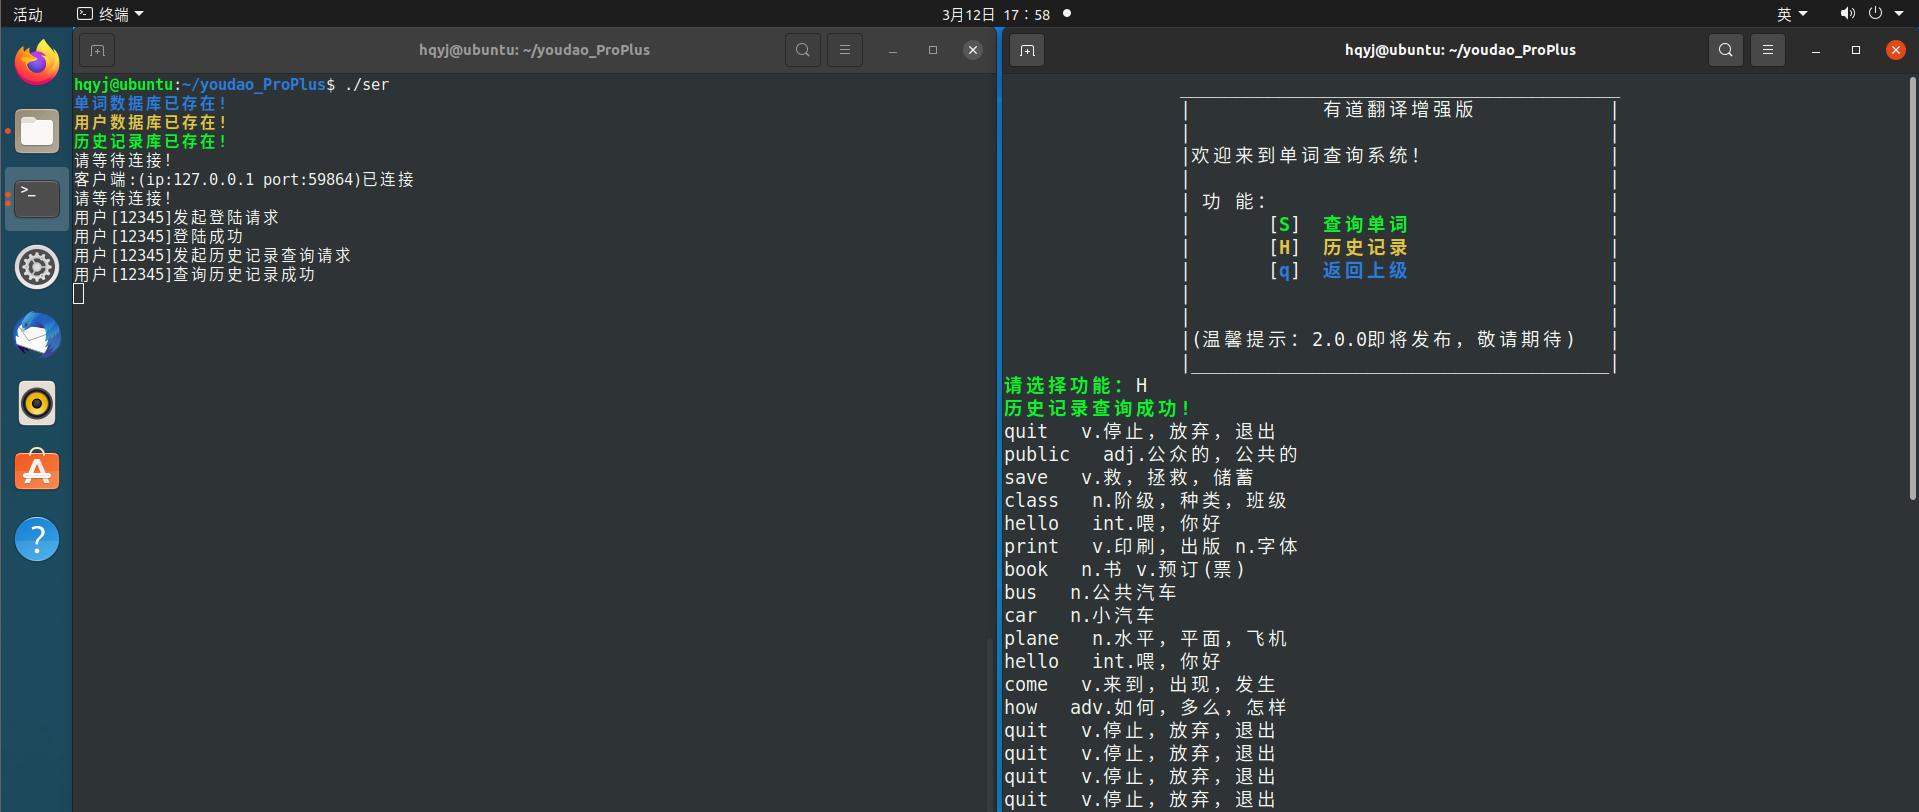Click the 请选择功能: H prompt line
This screenshot has width=1919, height=812.
click(x=1076, y=385)
